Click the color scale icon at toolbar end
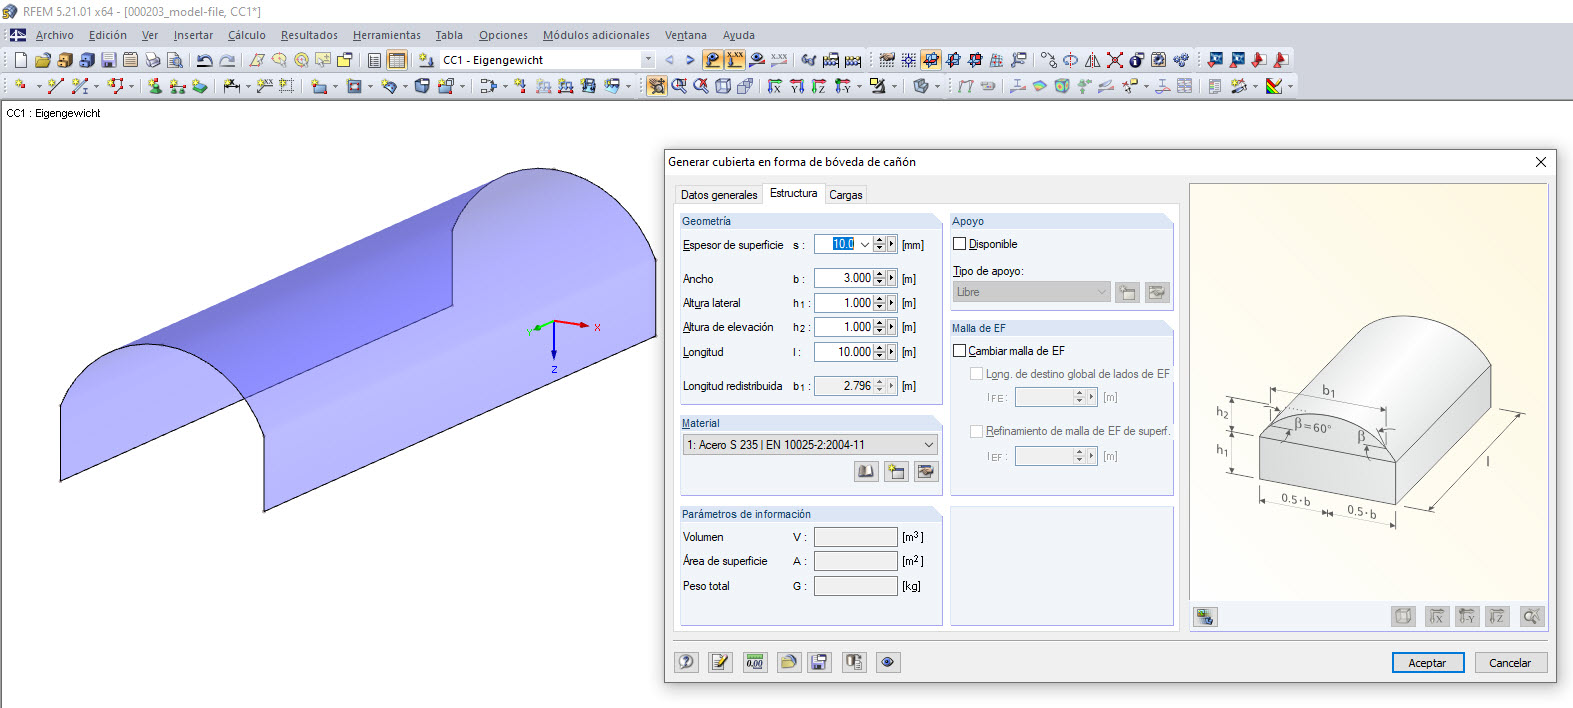 1274,86
